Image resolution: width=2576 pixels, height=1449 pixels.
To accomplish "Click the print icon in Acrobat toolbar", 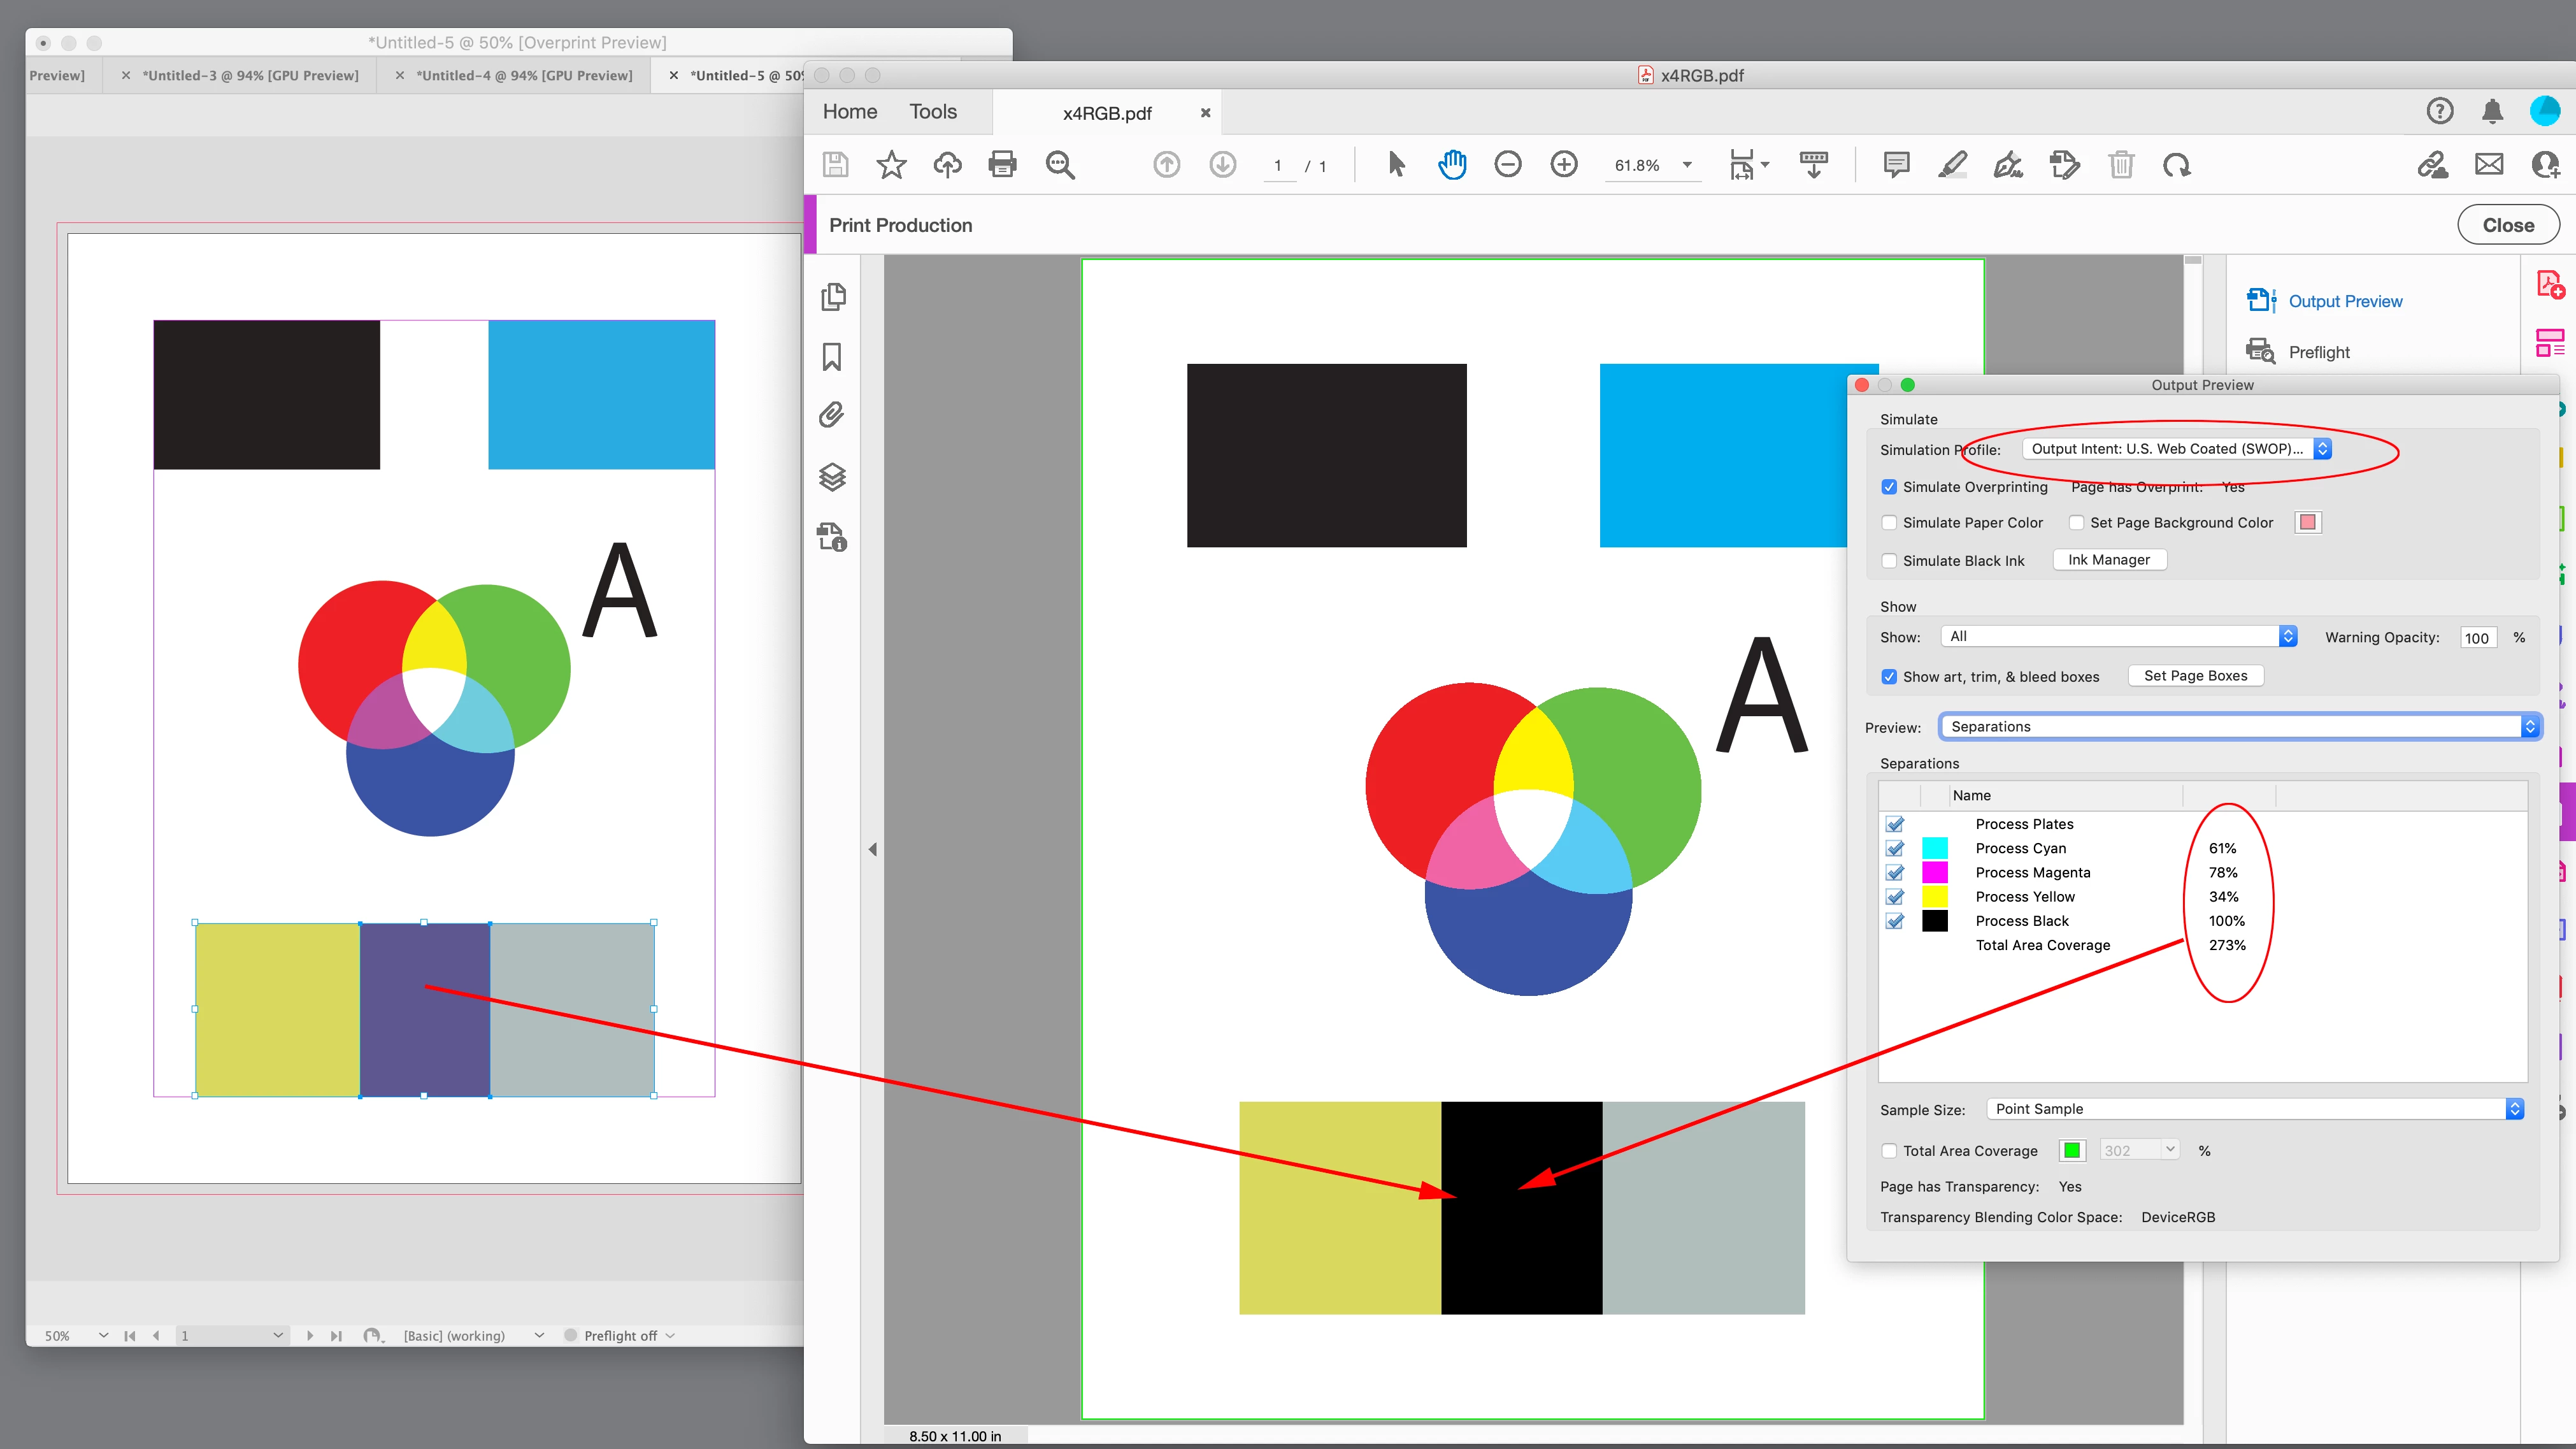I will point(1002,165).
